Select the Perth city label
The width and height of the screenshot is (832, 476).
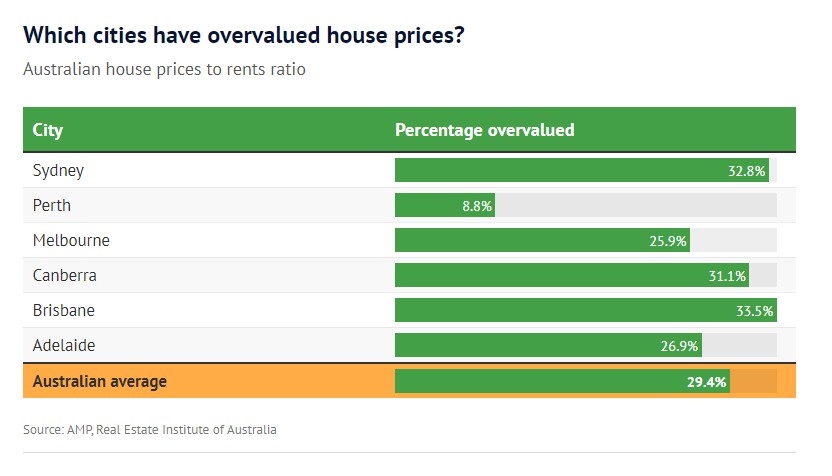click(52, 205)
